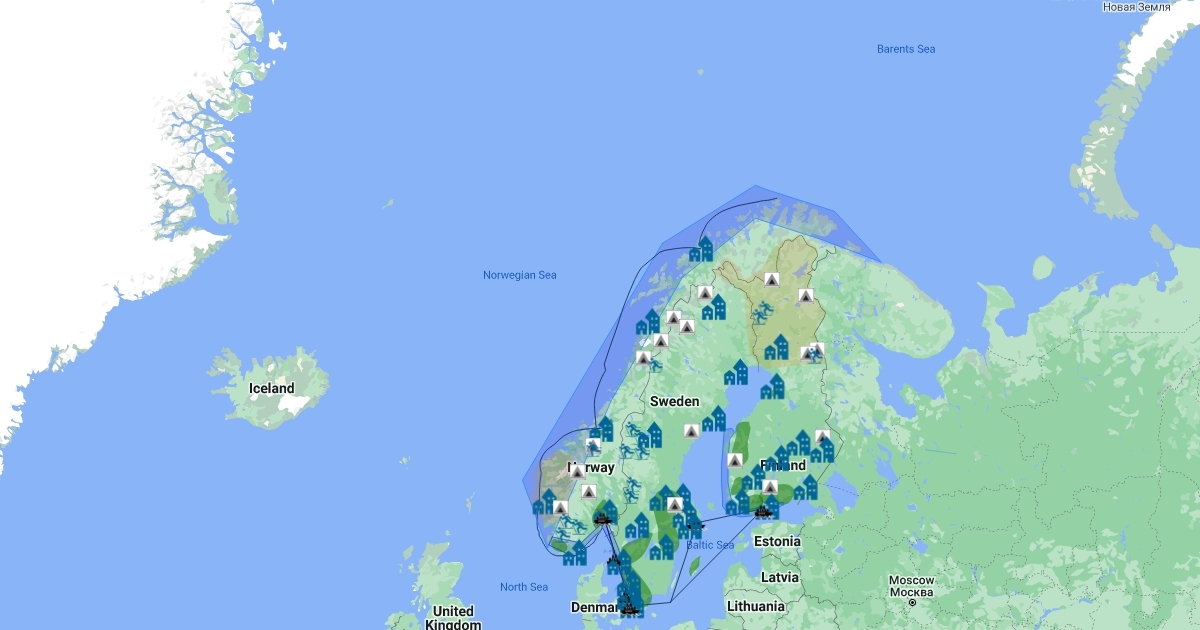Image resolution: width=1200 pixels, height=630 pixels.
Task: Click the Latvia country label
Action: [x=779, y=577]
